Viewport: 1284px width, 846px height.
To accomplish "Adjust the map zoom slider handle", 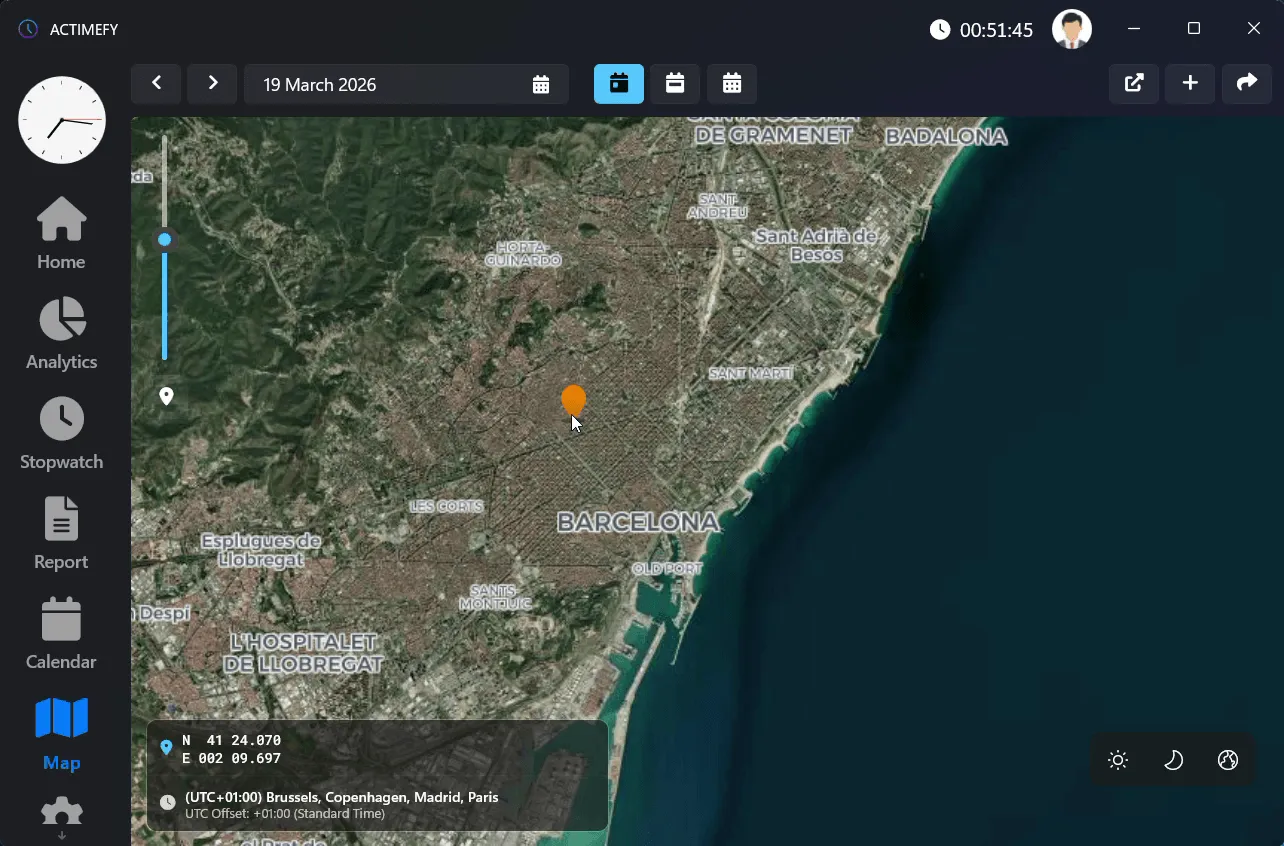I will click(165, 240).
